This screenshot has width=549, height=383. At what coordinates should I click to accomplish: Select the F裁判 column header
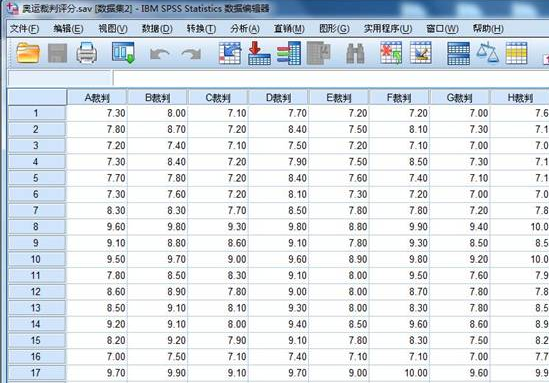[399, 97]
